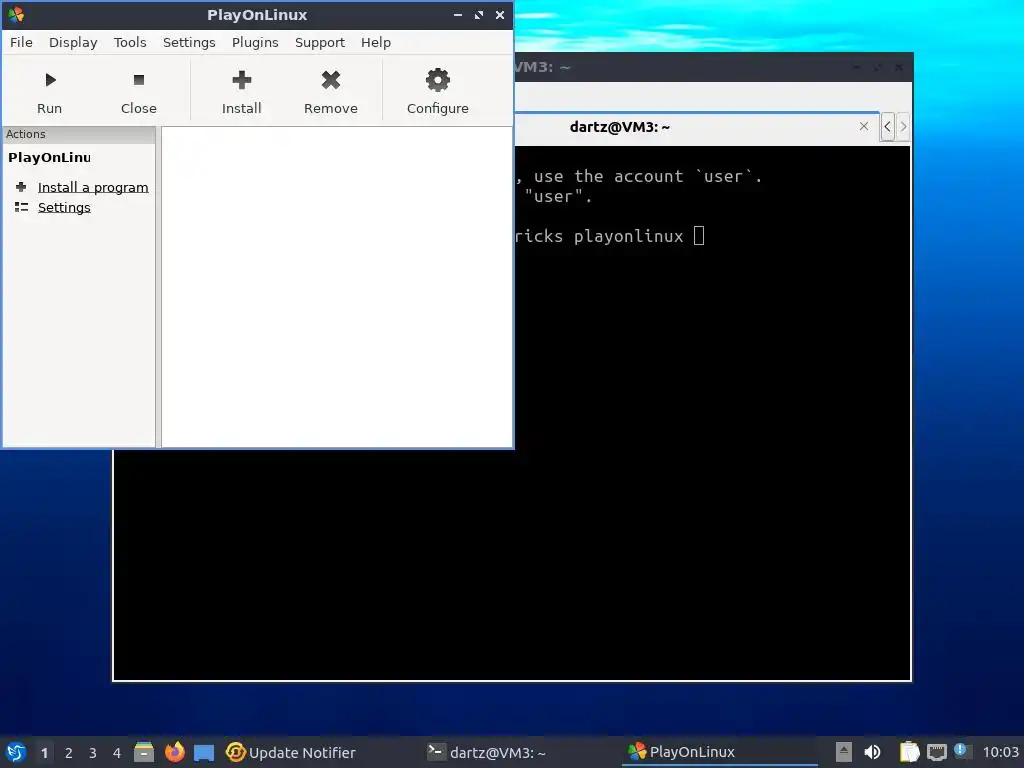Click the eject/removable media tray icon
1024x768 pixels.
844,752
